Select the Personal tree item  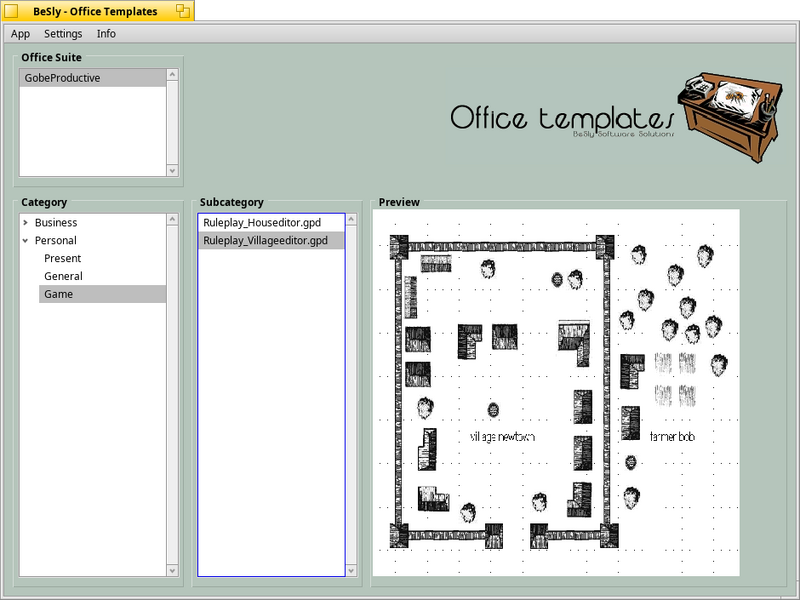[56, 240]
